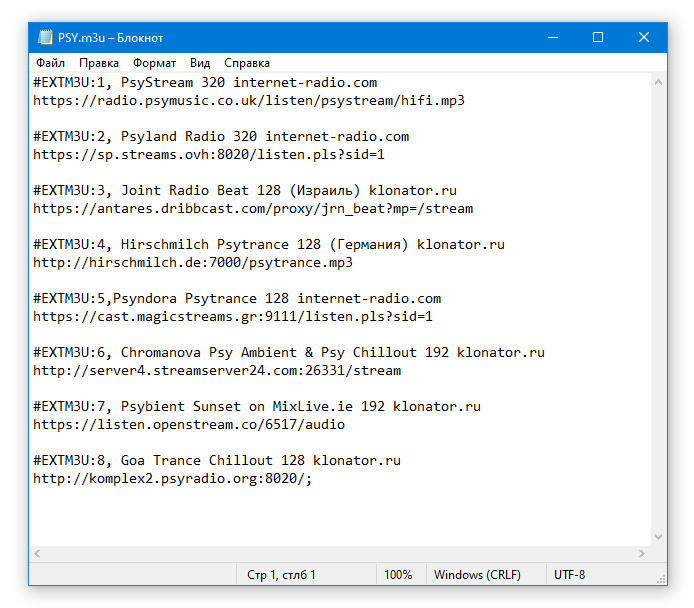Click the Goa Trance Chillout 128 line
Screen dimensions: 694x608
pyautogui.click(x=217, y=460)
